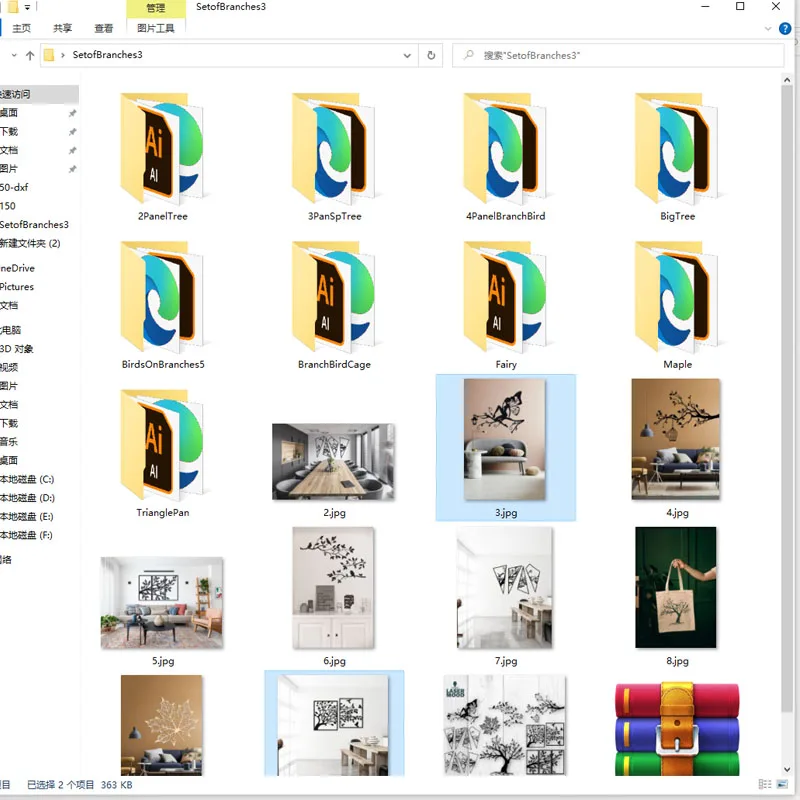Select the BigTree folder icon

tap(677, 148)
